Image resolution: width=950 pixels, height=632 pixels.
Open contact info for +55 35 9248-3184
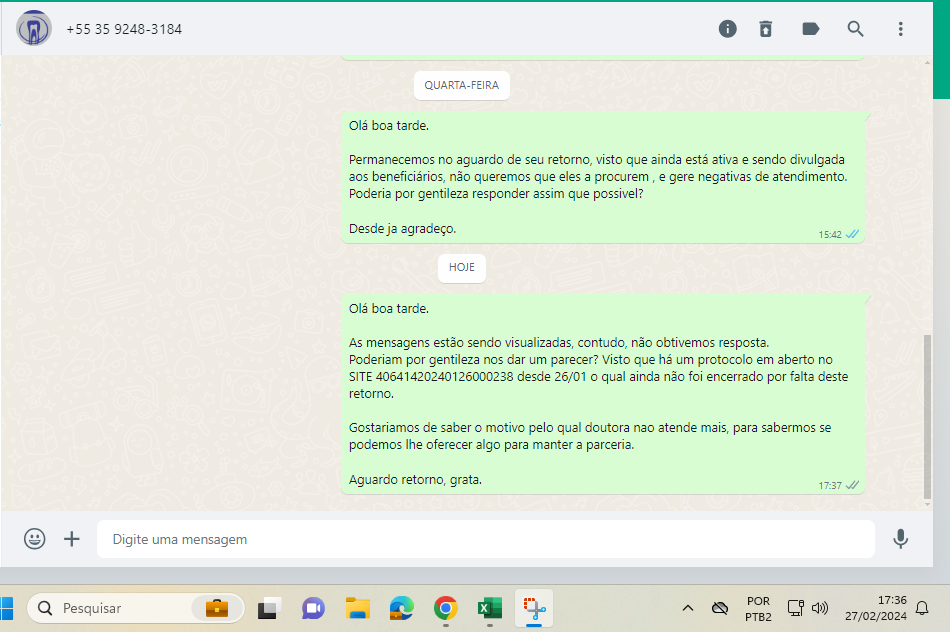(x=124, y=29)
